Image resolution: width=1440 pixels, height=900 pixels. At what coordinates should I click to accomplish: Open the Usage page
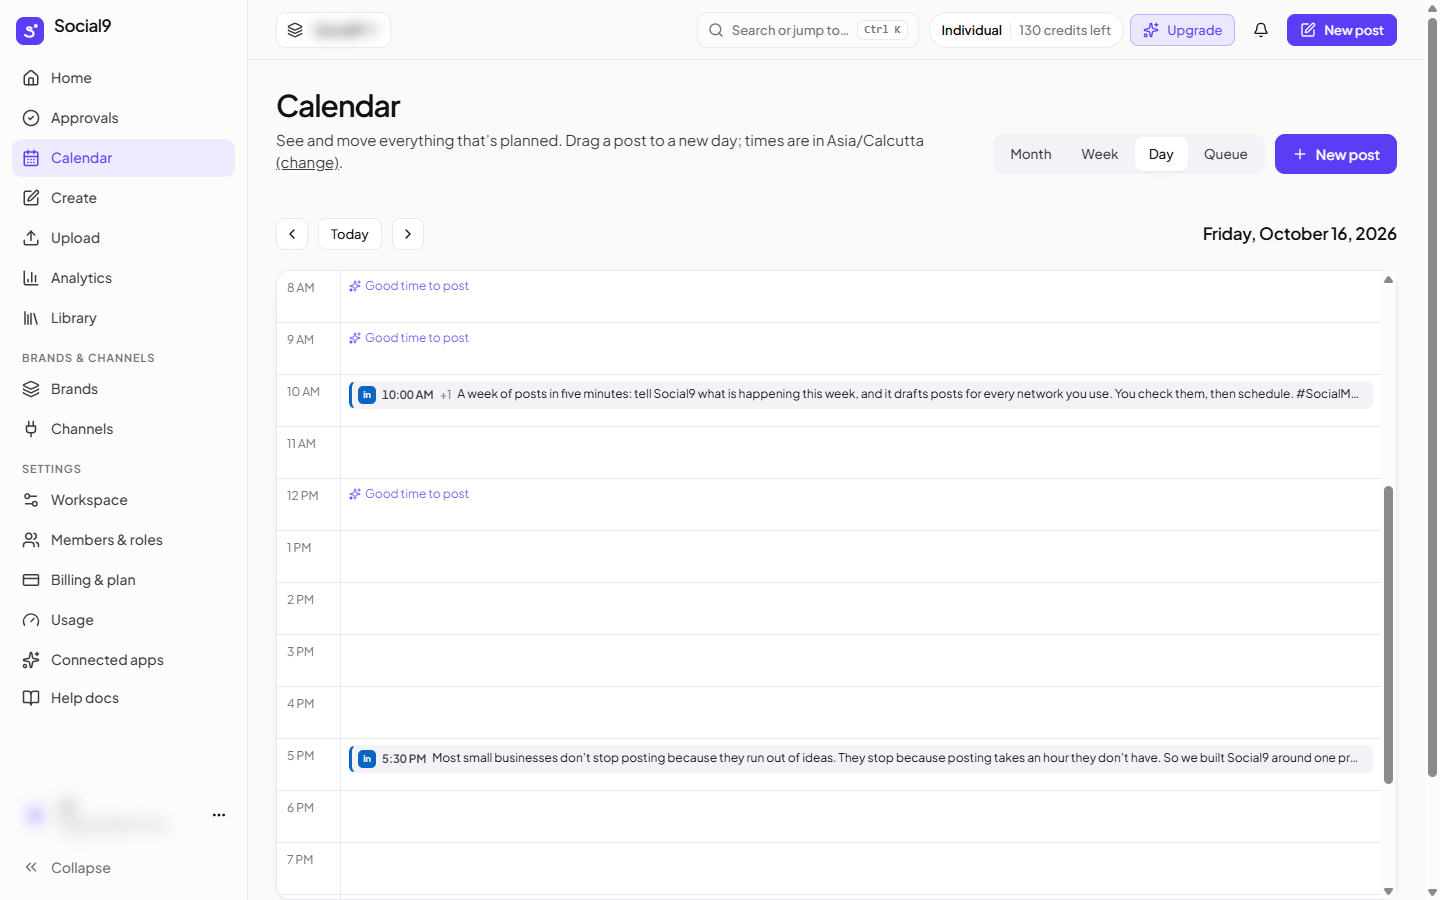tap(123, 620)
